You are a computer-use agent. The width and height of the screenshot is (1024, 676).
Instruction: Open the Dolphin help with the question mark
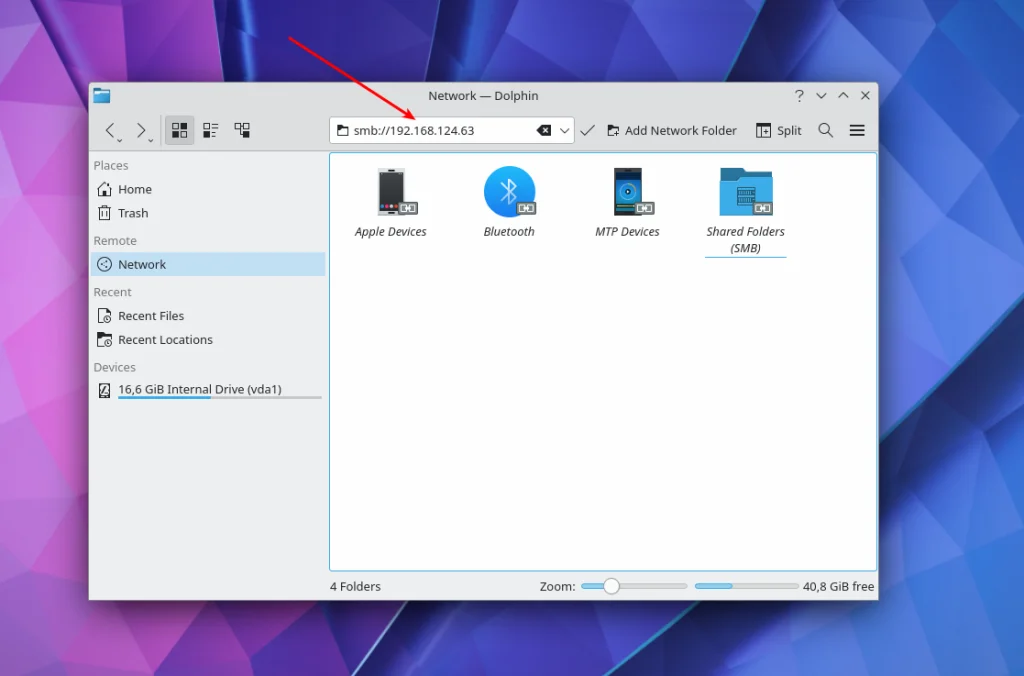coord(799,95)
